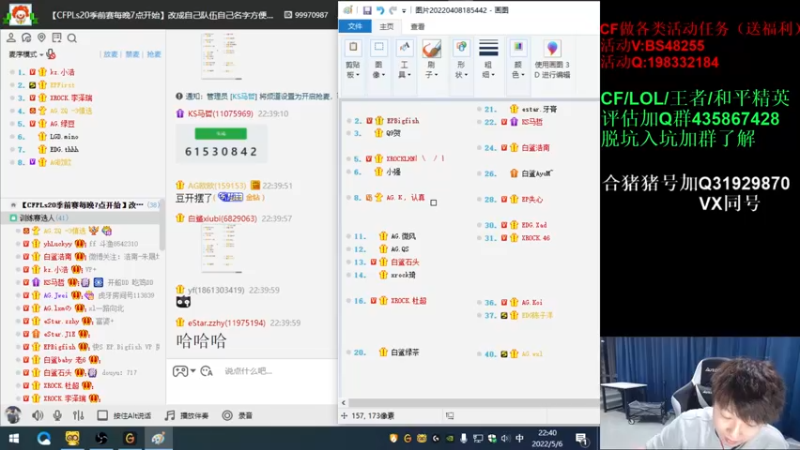Image resolution: width=800 pixels, height=450 pixels.
Task: Select mic queue user 'kz.小浩' at position 1
Action: 62,72
